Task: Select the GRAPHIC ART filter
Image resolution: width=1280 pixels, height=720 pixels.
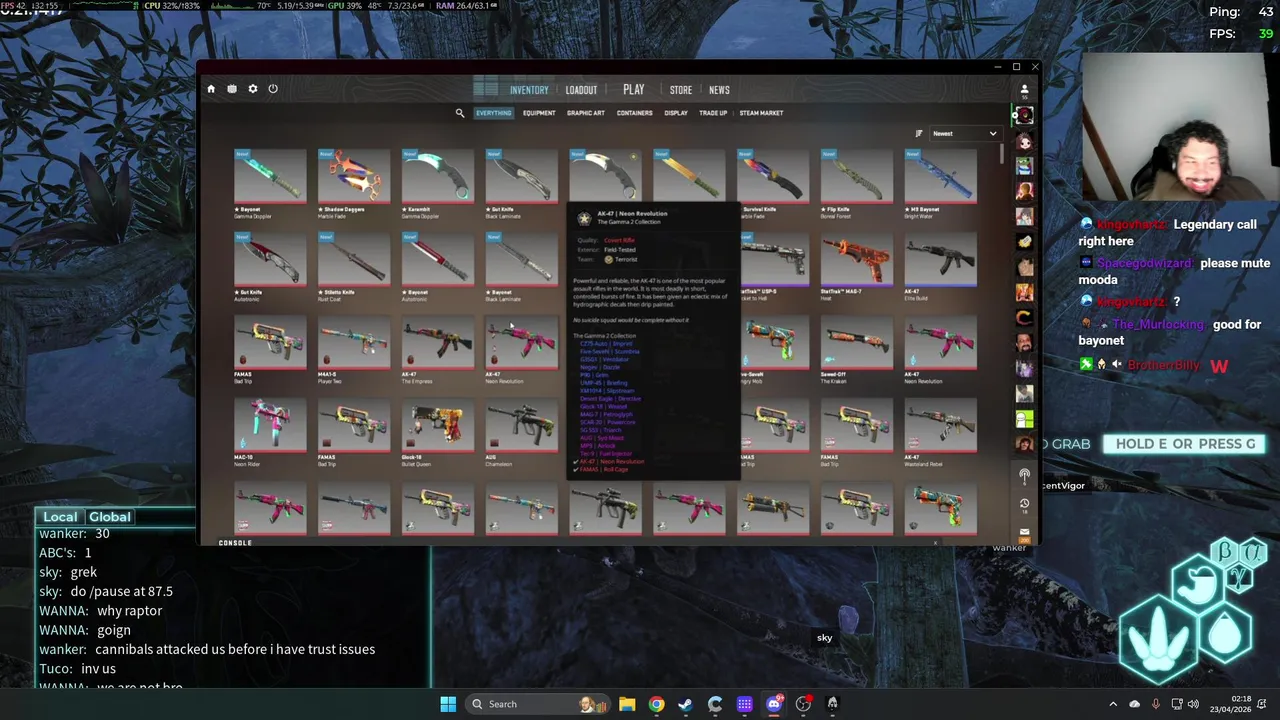Action: [x=586, y=113]
